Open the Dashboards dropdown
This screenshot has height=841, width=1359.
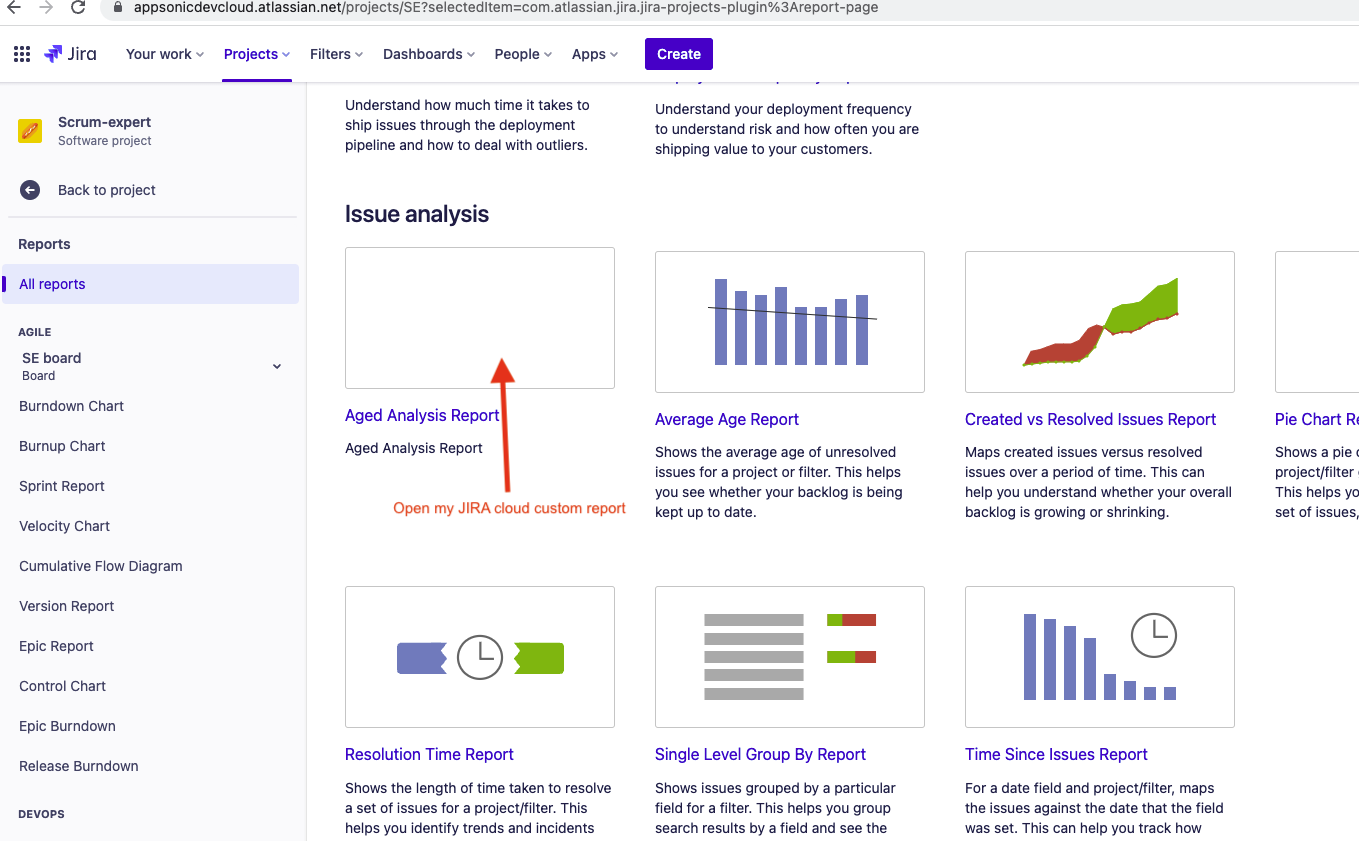429,54
